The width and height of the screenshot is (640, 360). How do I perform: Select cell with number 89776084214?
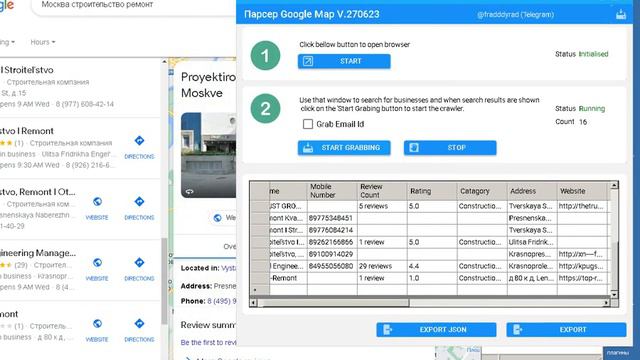click(332, 230)
